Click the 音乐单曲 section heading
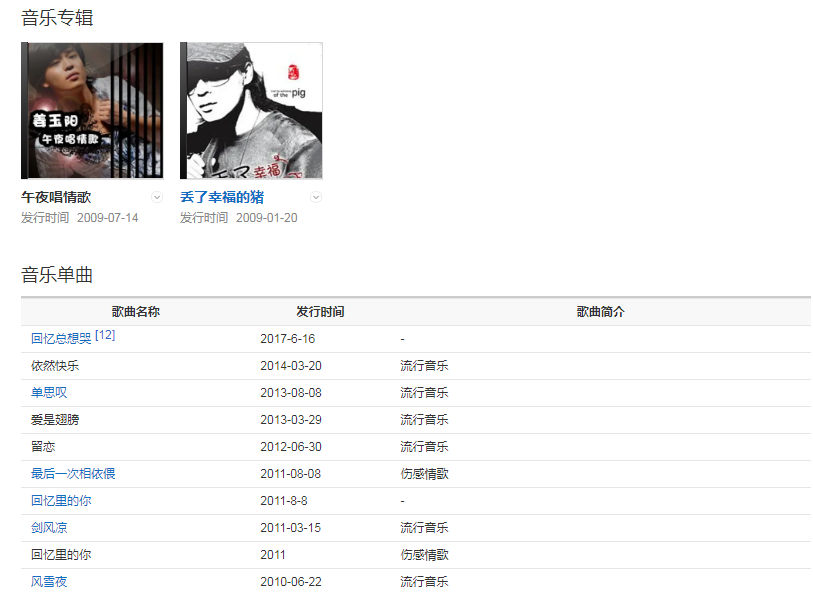Screen dimensions: 813x595 57,275
